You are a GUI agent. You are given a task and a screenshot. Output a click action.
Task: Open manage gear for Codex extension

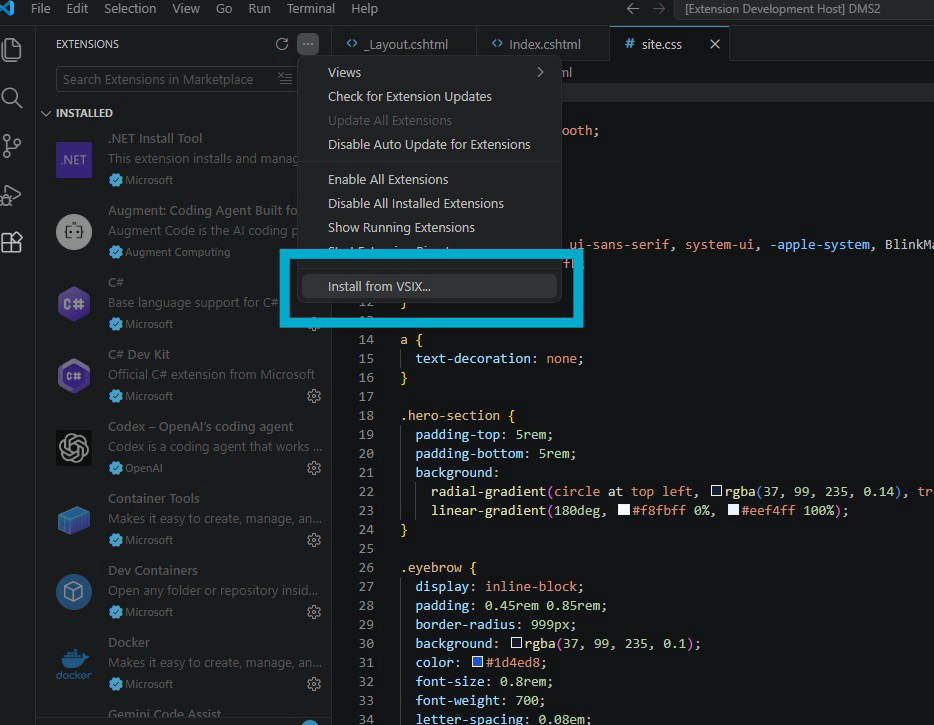(314, 468)
